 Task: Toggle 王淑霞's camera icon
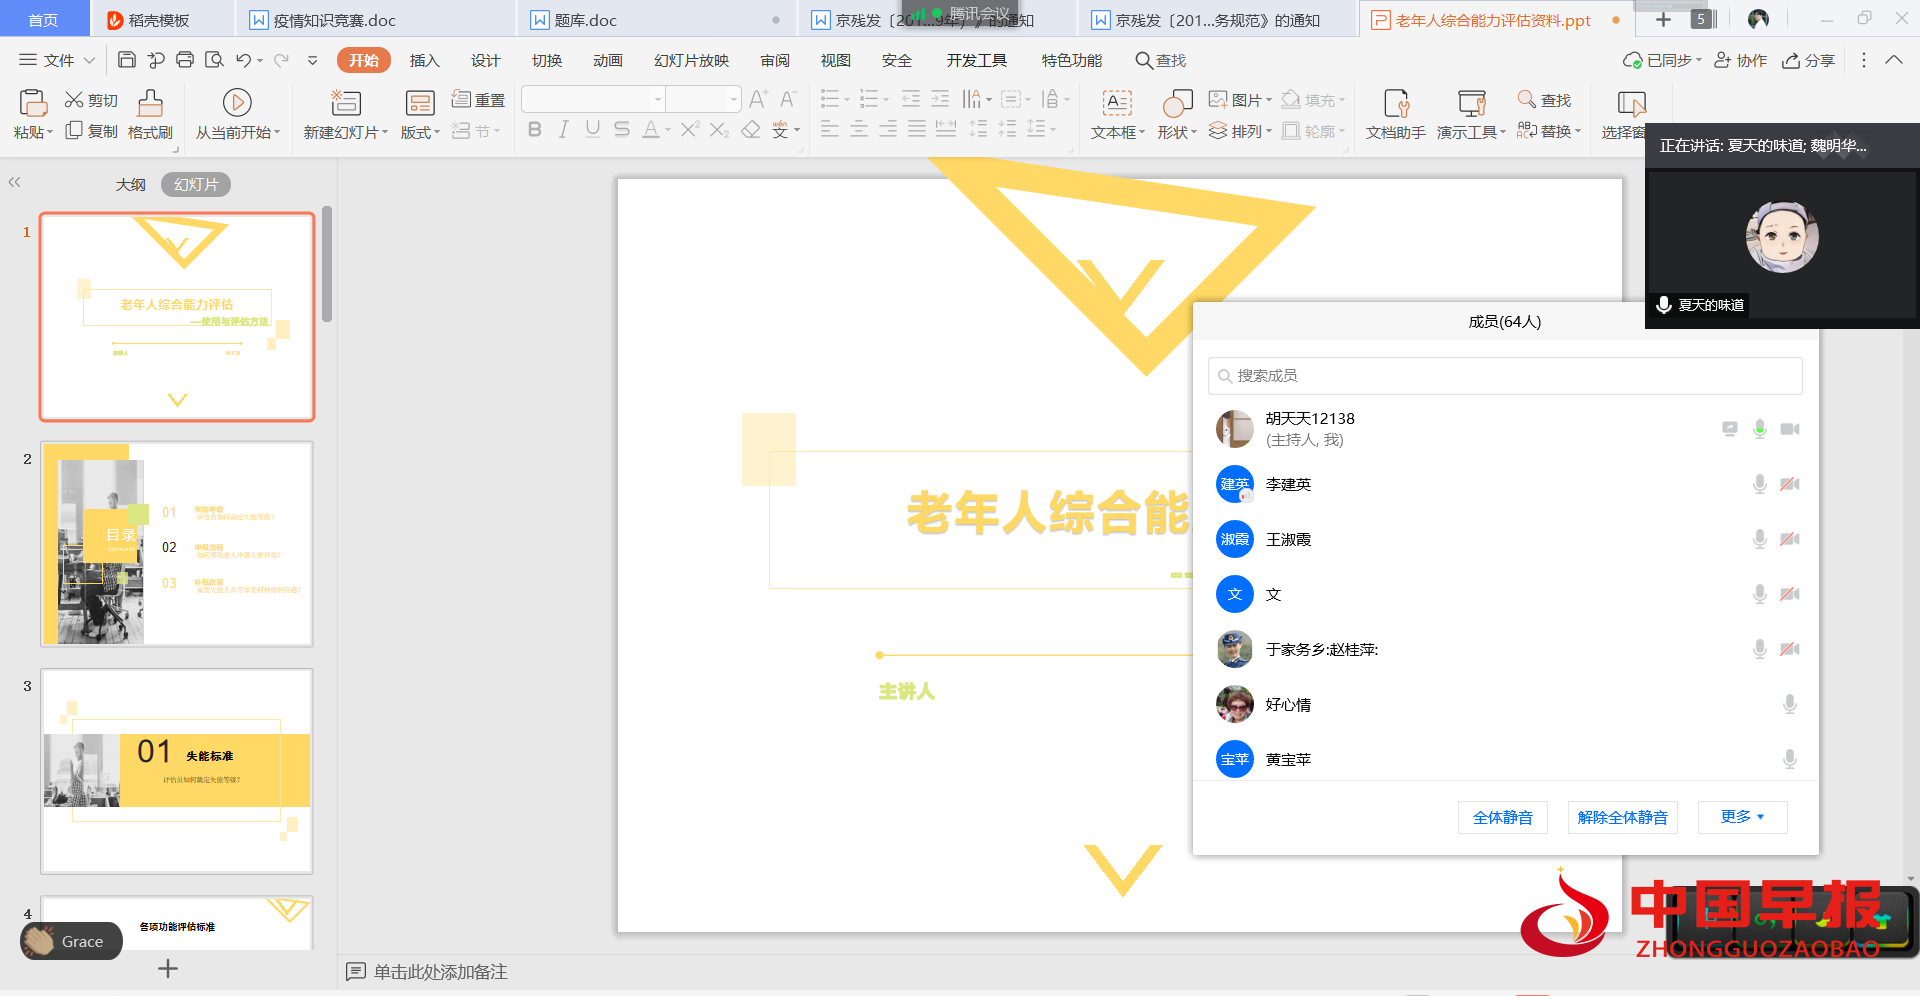(1790, 539)
